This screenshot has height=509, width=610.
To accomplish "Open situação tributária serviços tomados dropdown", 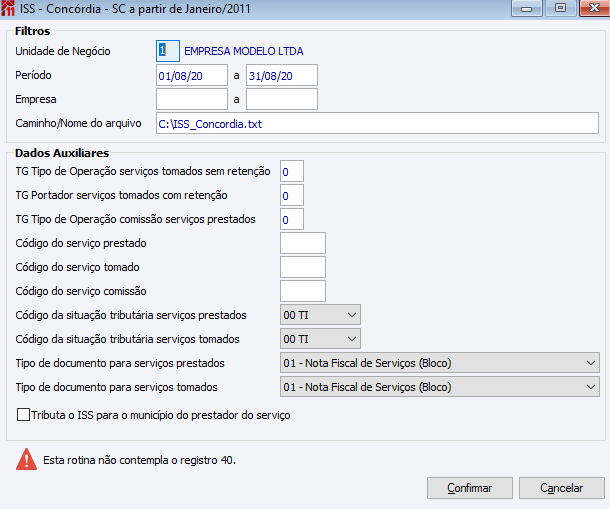I will [320, 339].
